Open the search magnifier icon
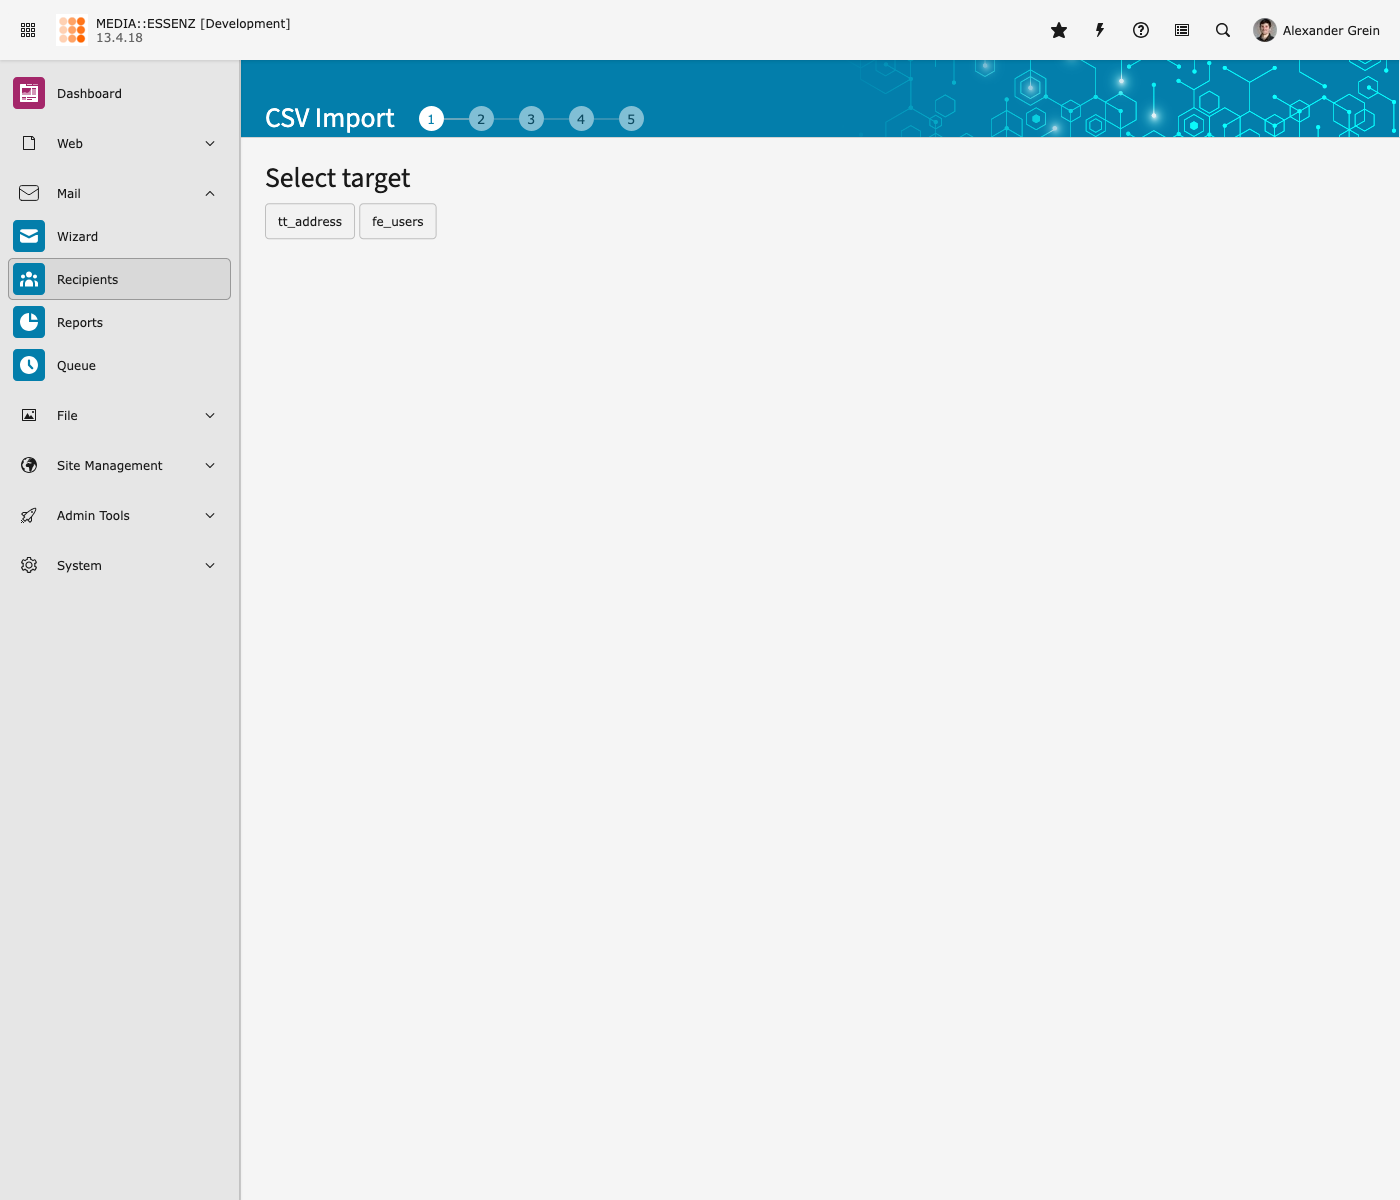The image size is (1400, 1200). [1223, 30]
